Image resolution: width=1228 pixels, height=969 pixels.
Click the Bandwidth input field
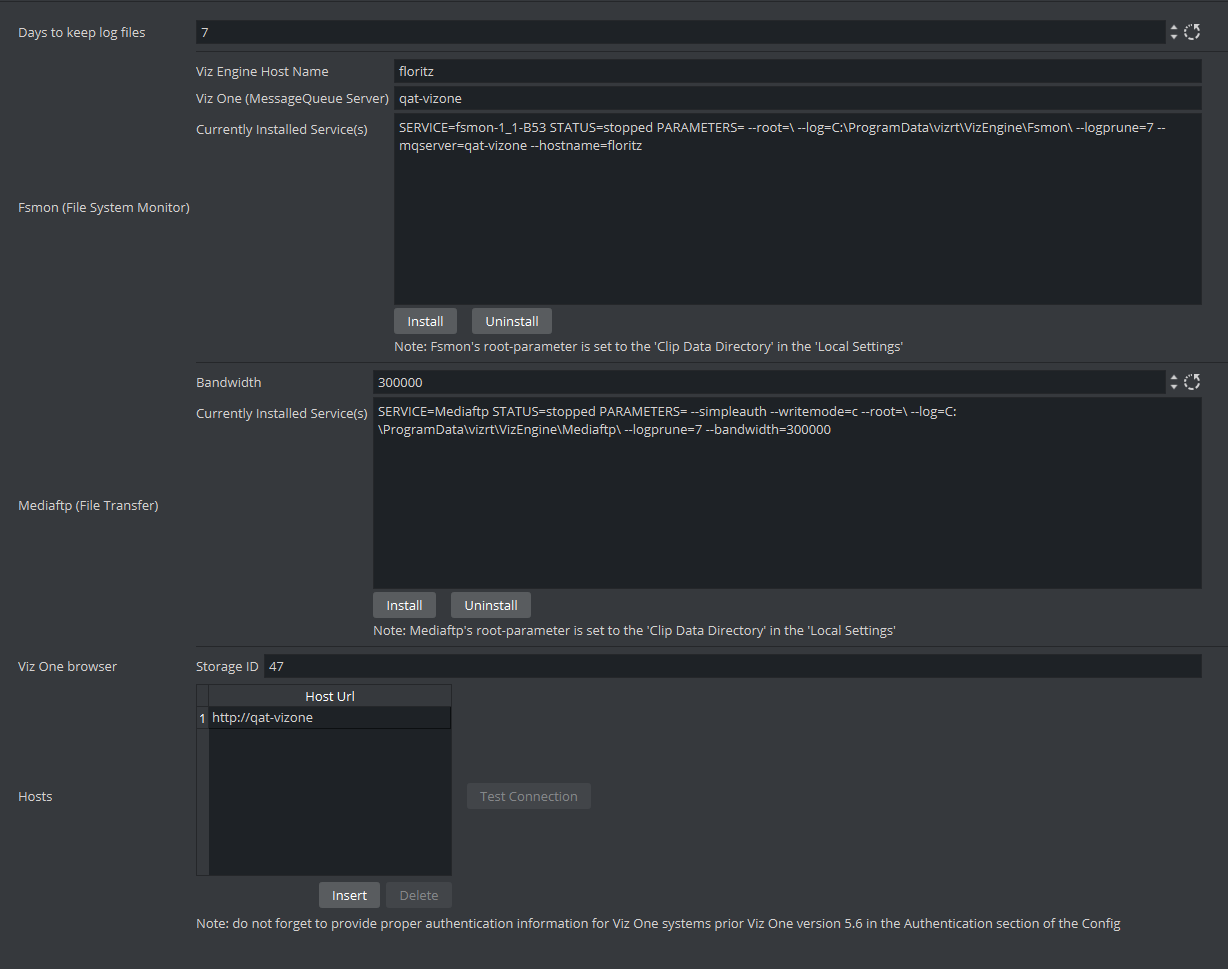pyautogui.click(x=768, y=382)
